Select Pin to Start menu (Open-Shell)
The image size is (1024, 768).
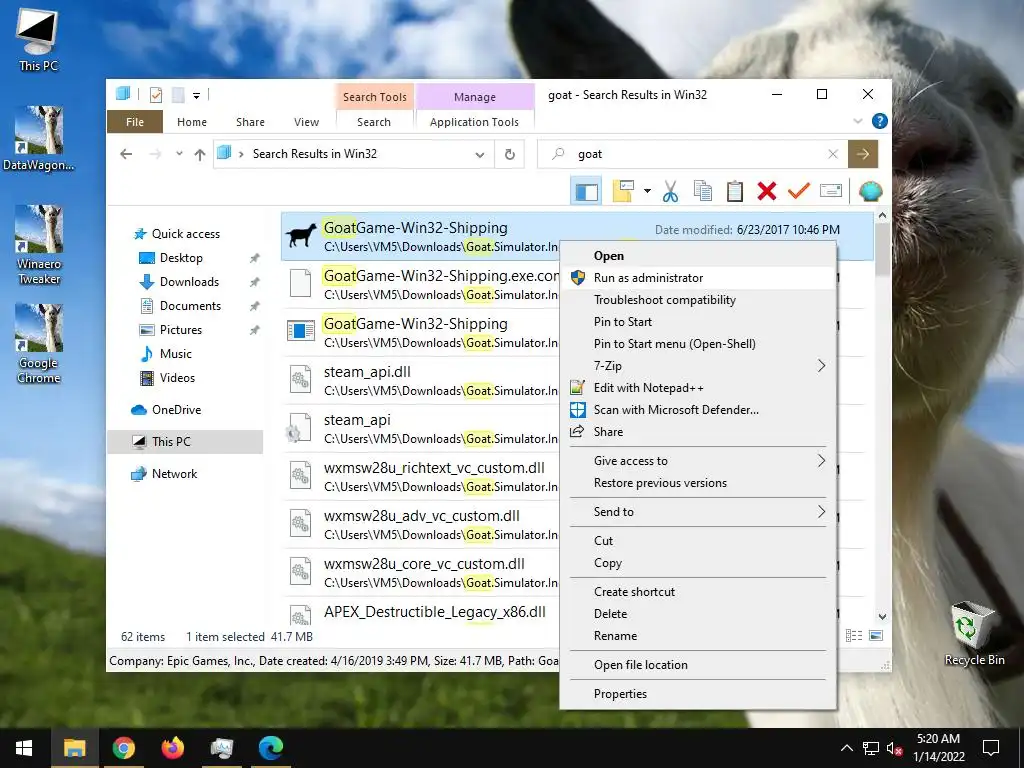(x=698, y=344)
